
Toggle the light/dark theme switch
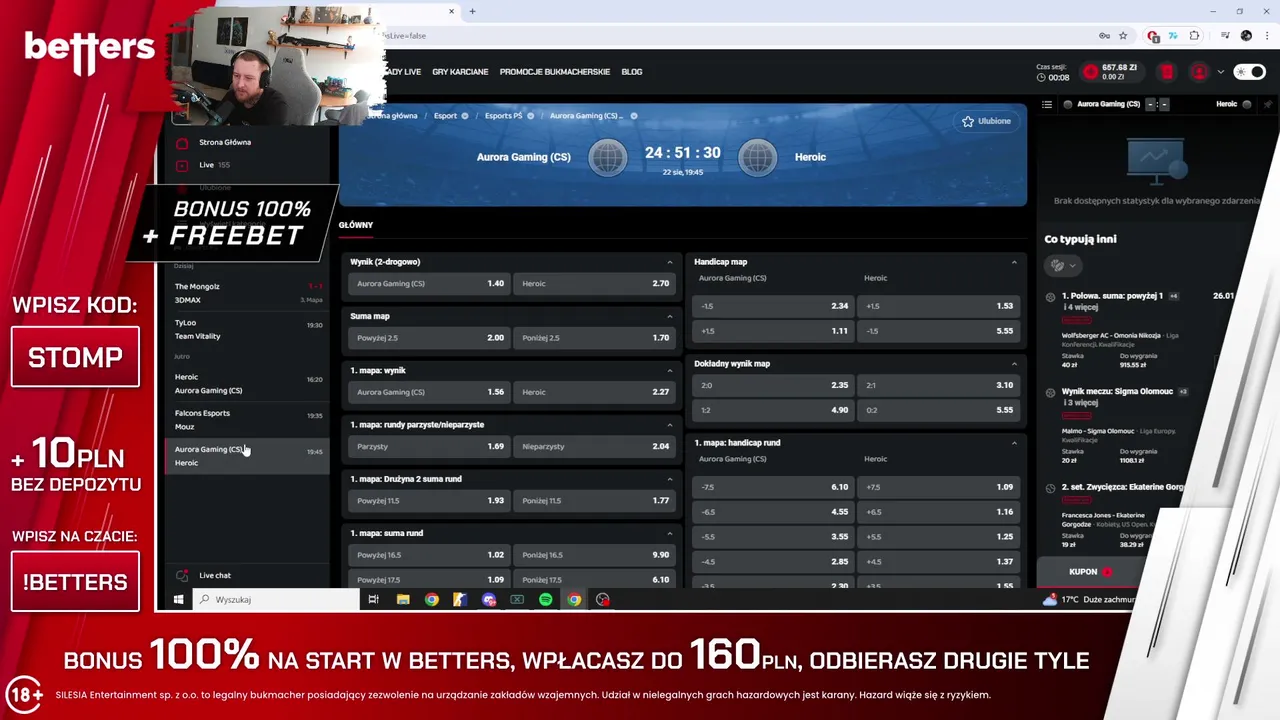1249,72
